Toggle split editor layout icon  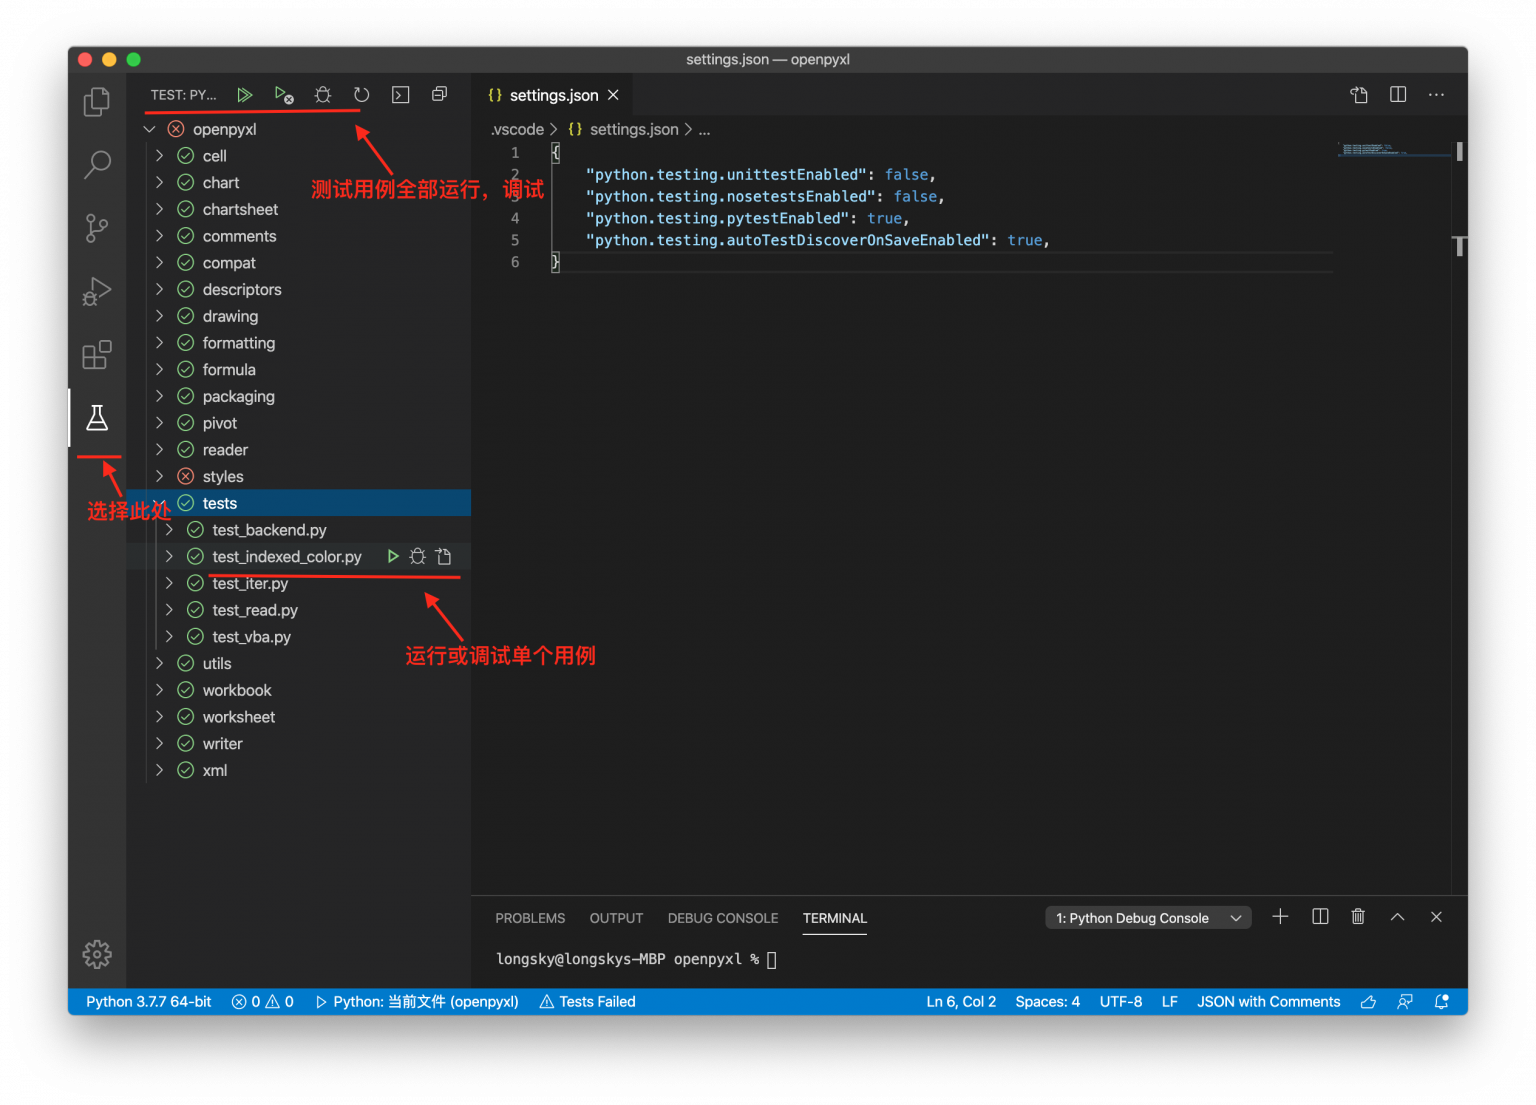click(1398, 95)
